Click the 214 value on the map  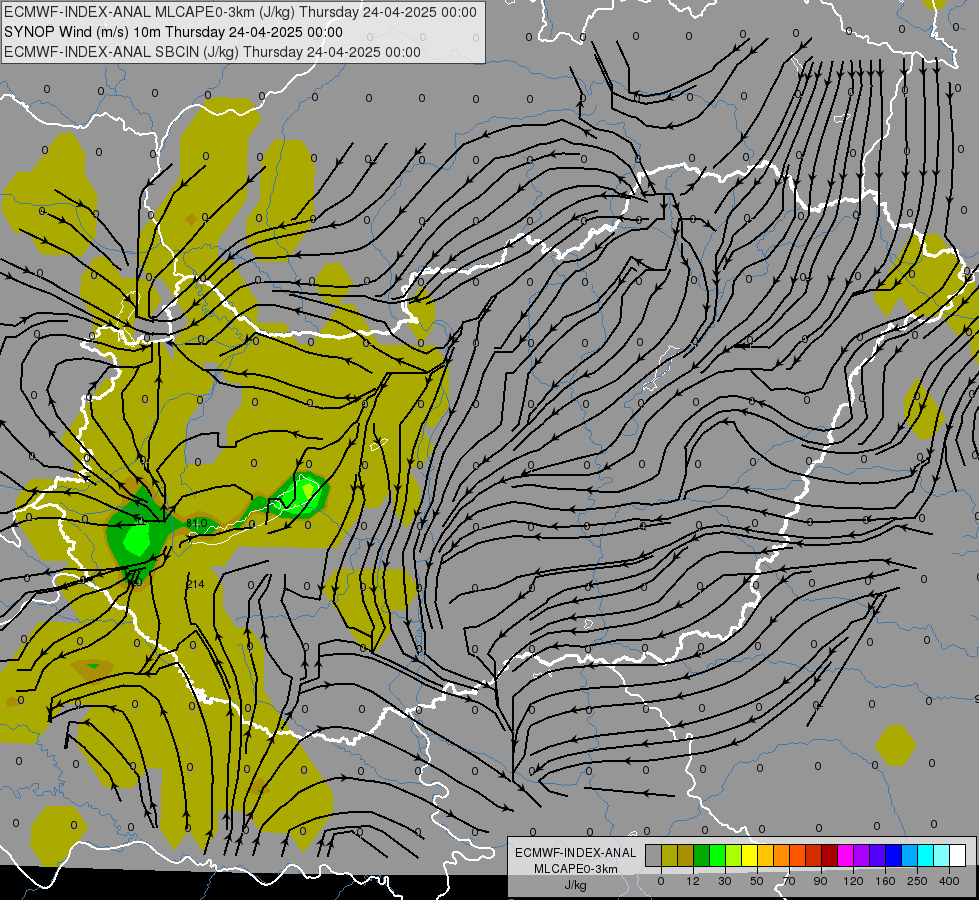coord(195,584)
